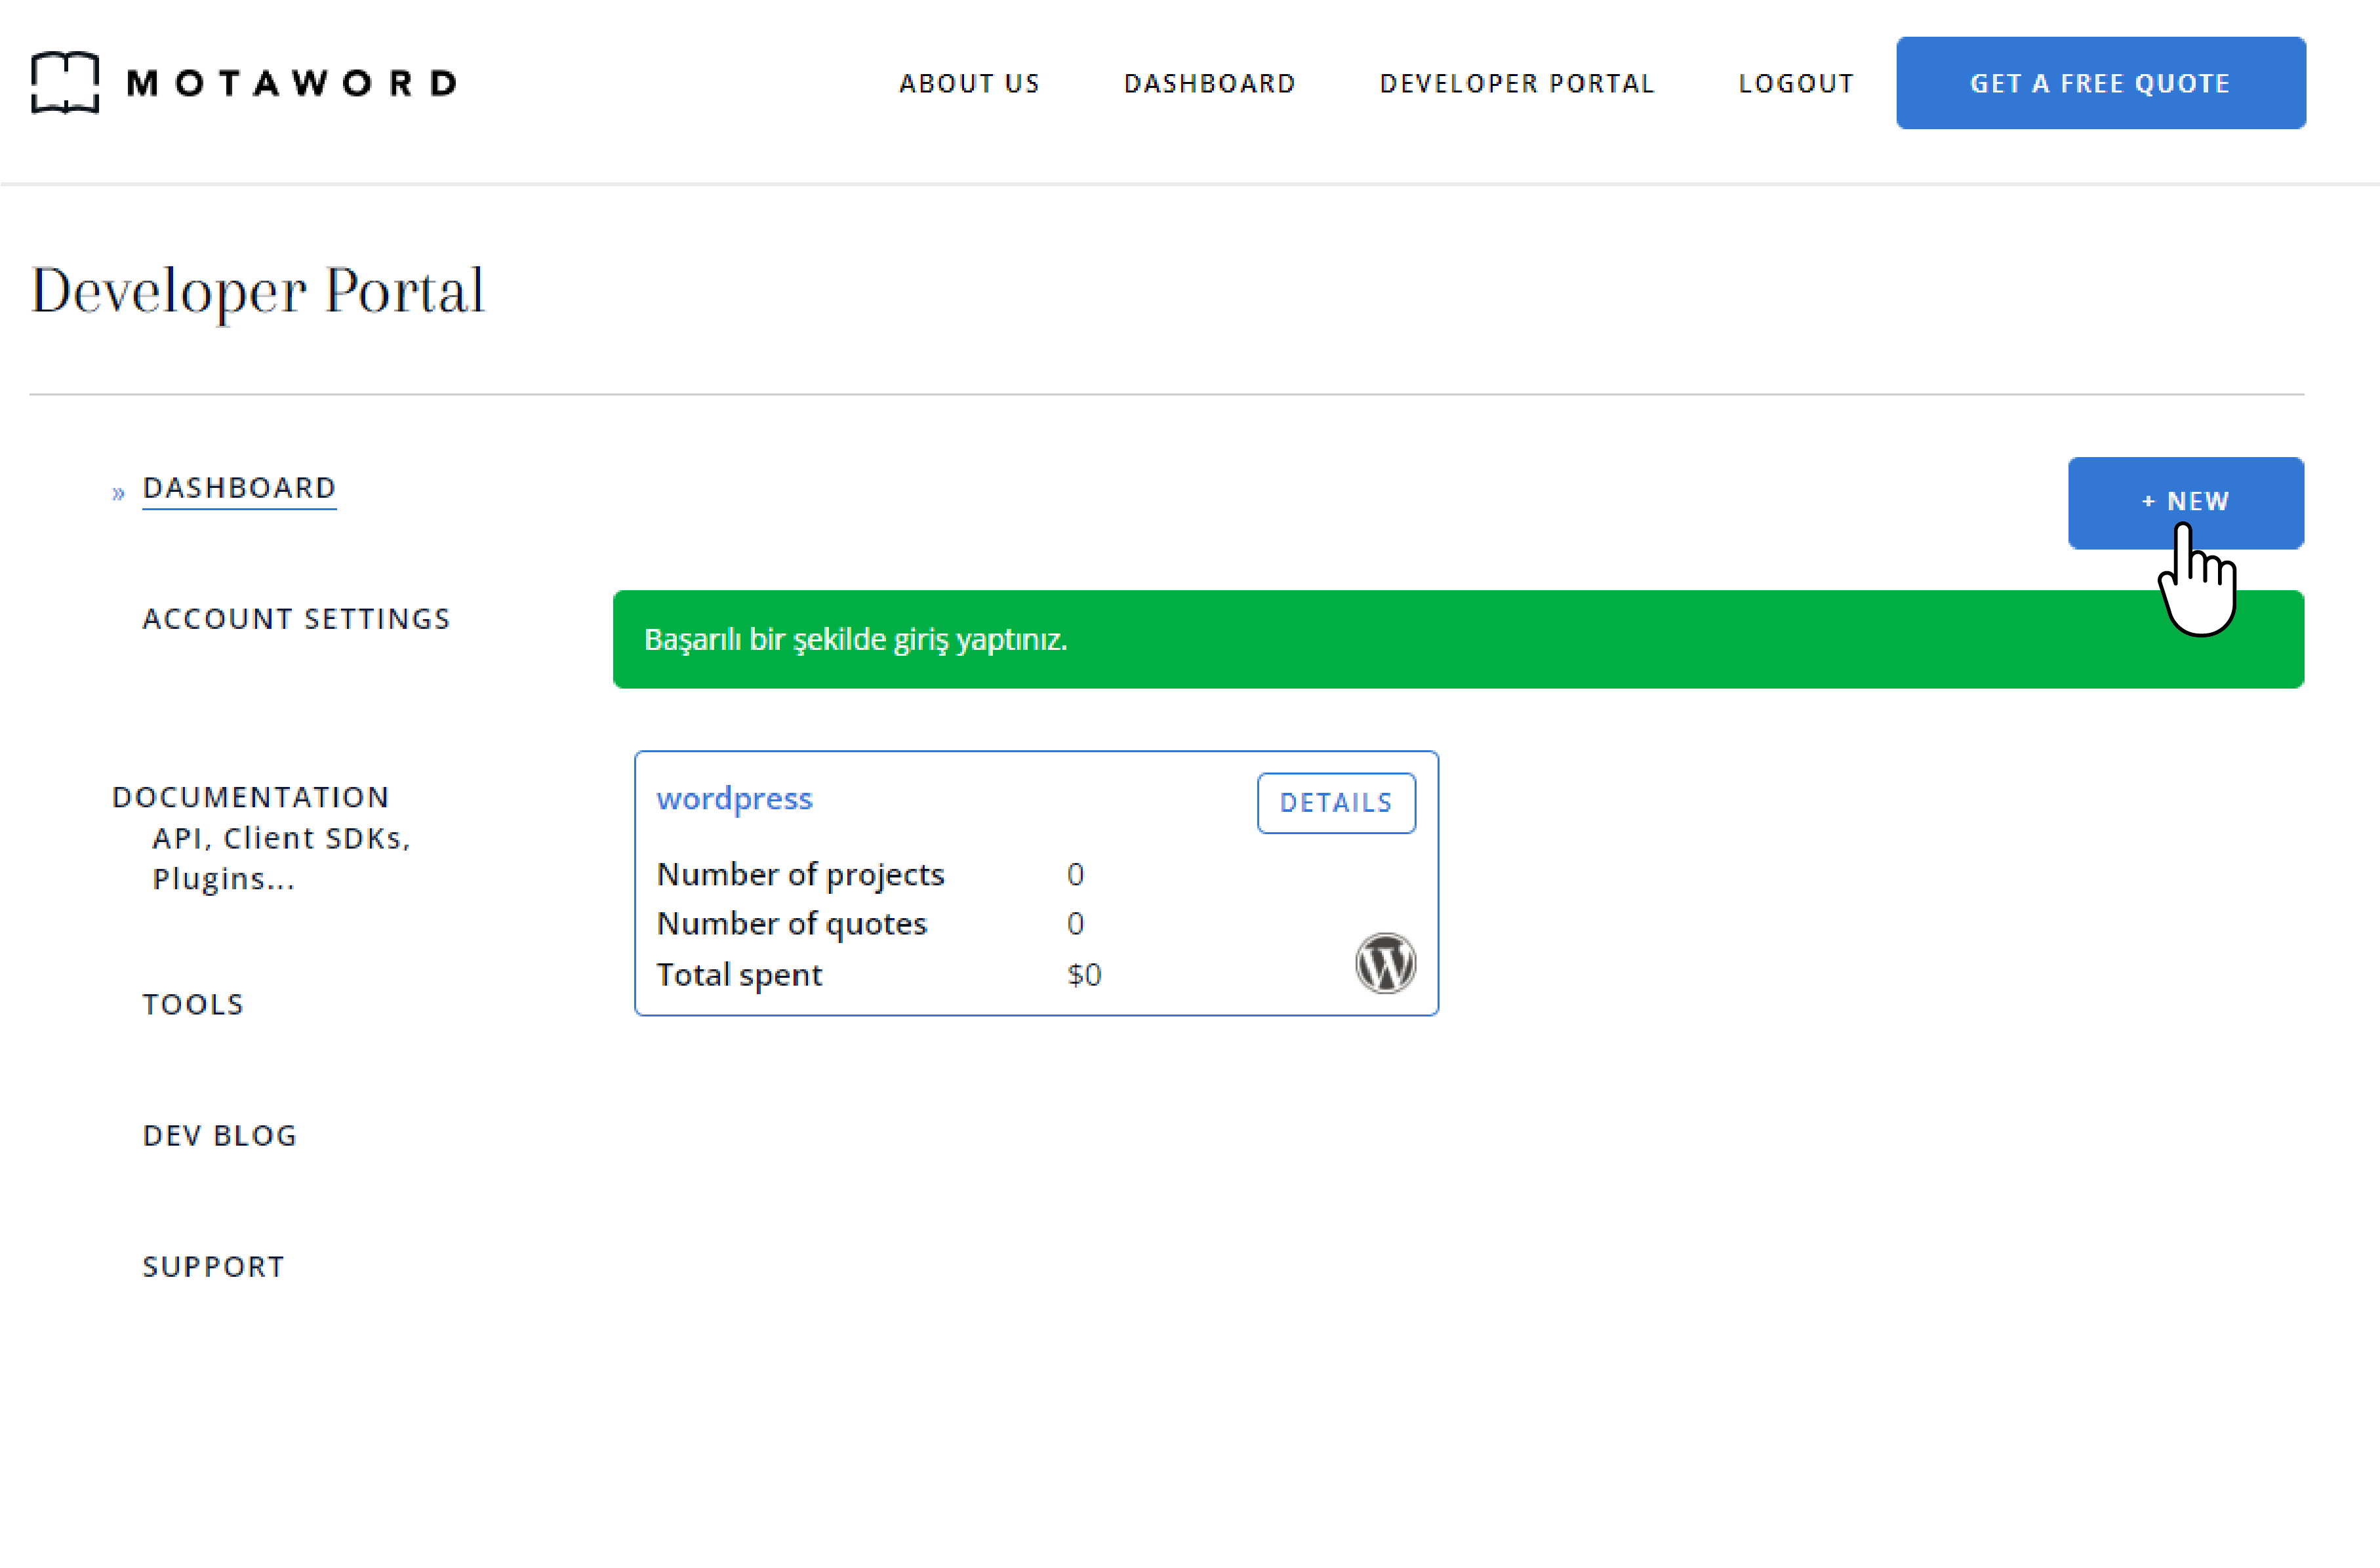Go to Dashboard in top navigation
Viewport: 2380px width, 1568px height.
pyautogui.click(x=1209, y=83)
